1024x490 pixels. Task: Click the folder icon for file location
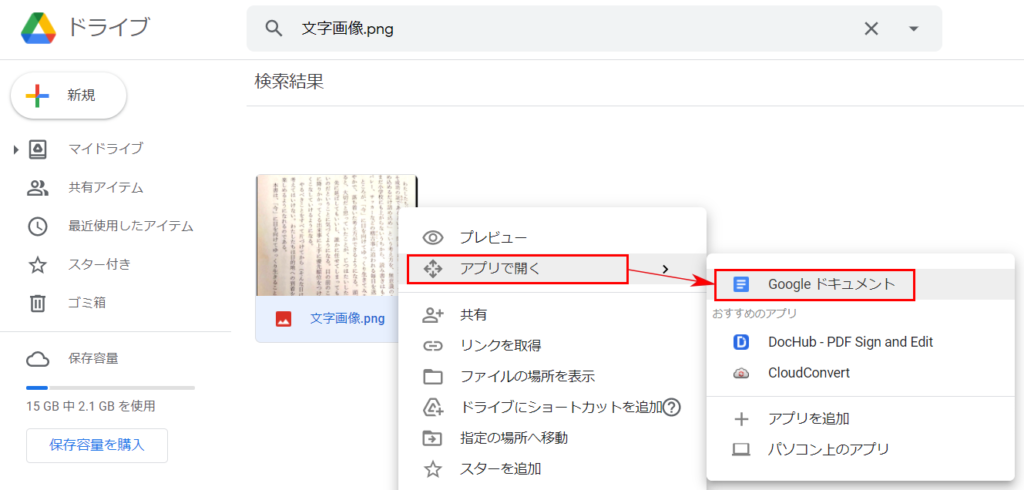tap(433, 377)
